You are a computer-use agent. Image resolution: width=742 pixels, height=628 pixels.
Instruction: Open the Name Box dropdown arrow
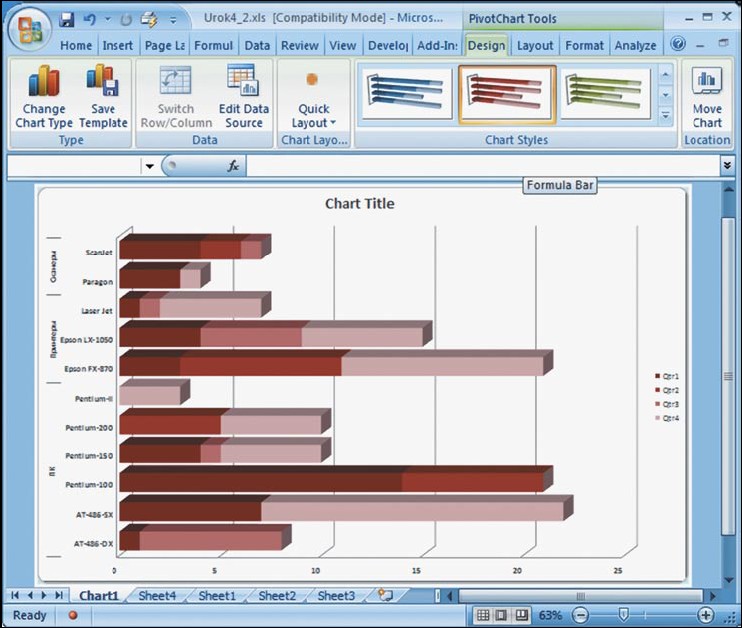pos(149,166)
